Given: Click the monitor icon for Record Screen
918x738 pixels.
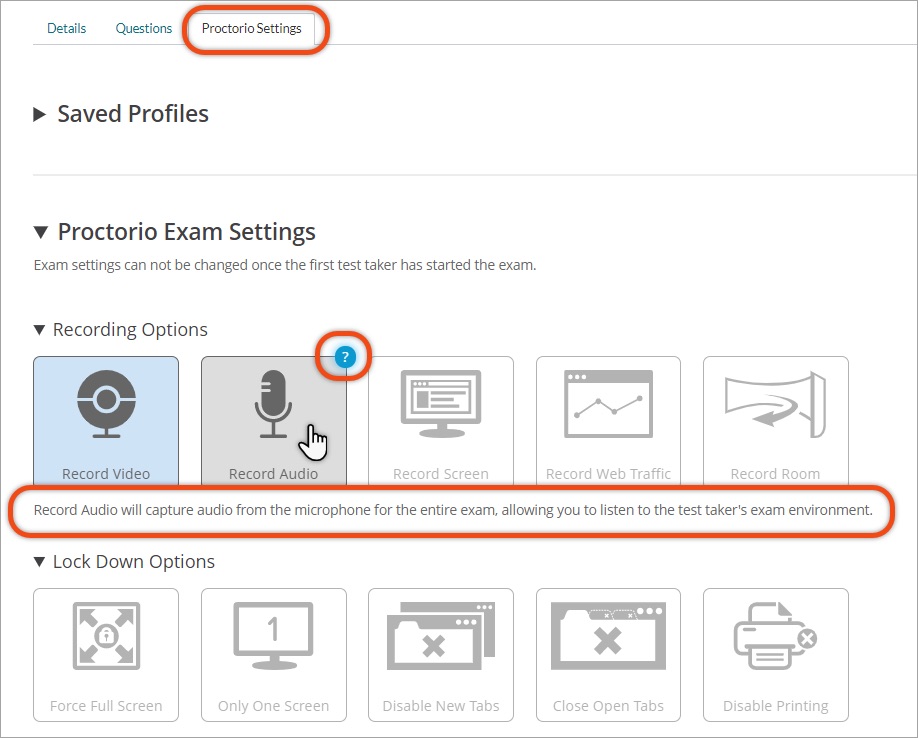Looking at the screenshot, I should point(441,404).
